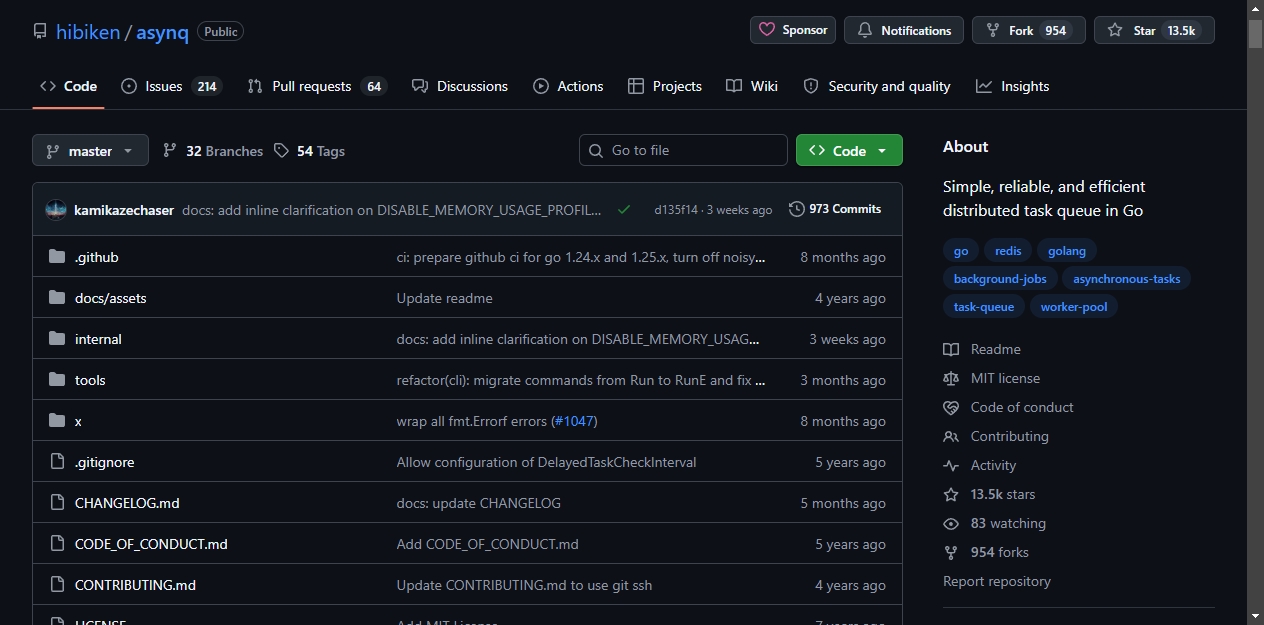
Task: Select the 'background-jobs' topic tag
Action: [x=1000, y=279]
